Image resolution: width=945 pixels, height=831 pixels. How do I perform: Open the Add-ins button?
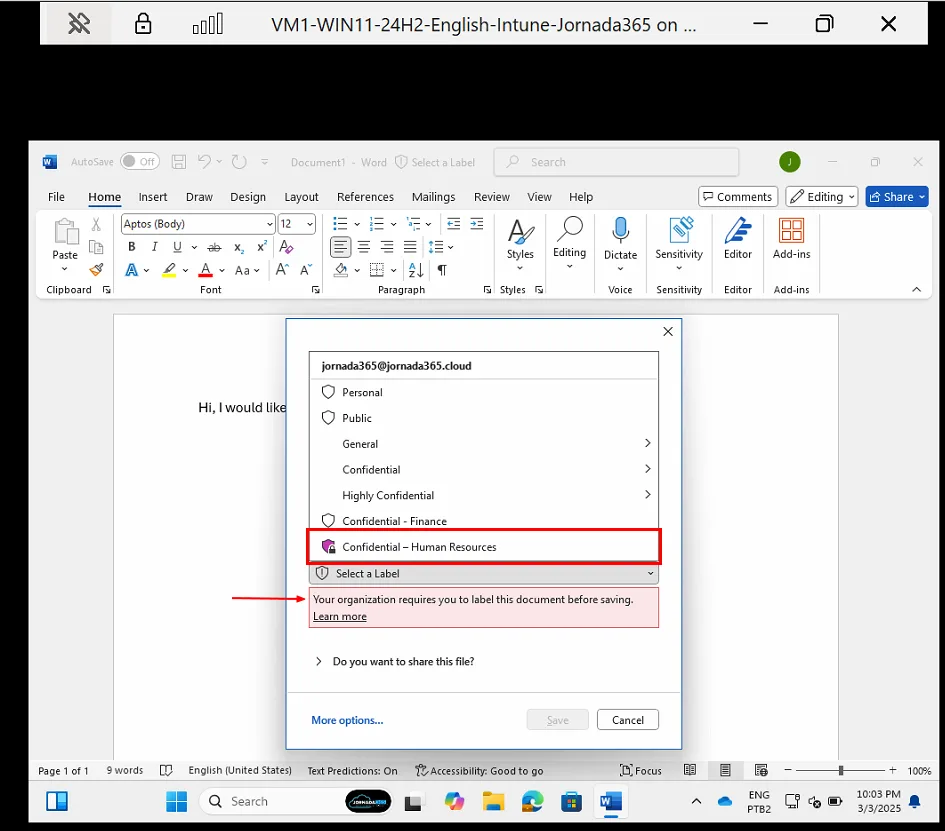[x=791, y=239]
